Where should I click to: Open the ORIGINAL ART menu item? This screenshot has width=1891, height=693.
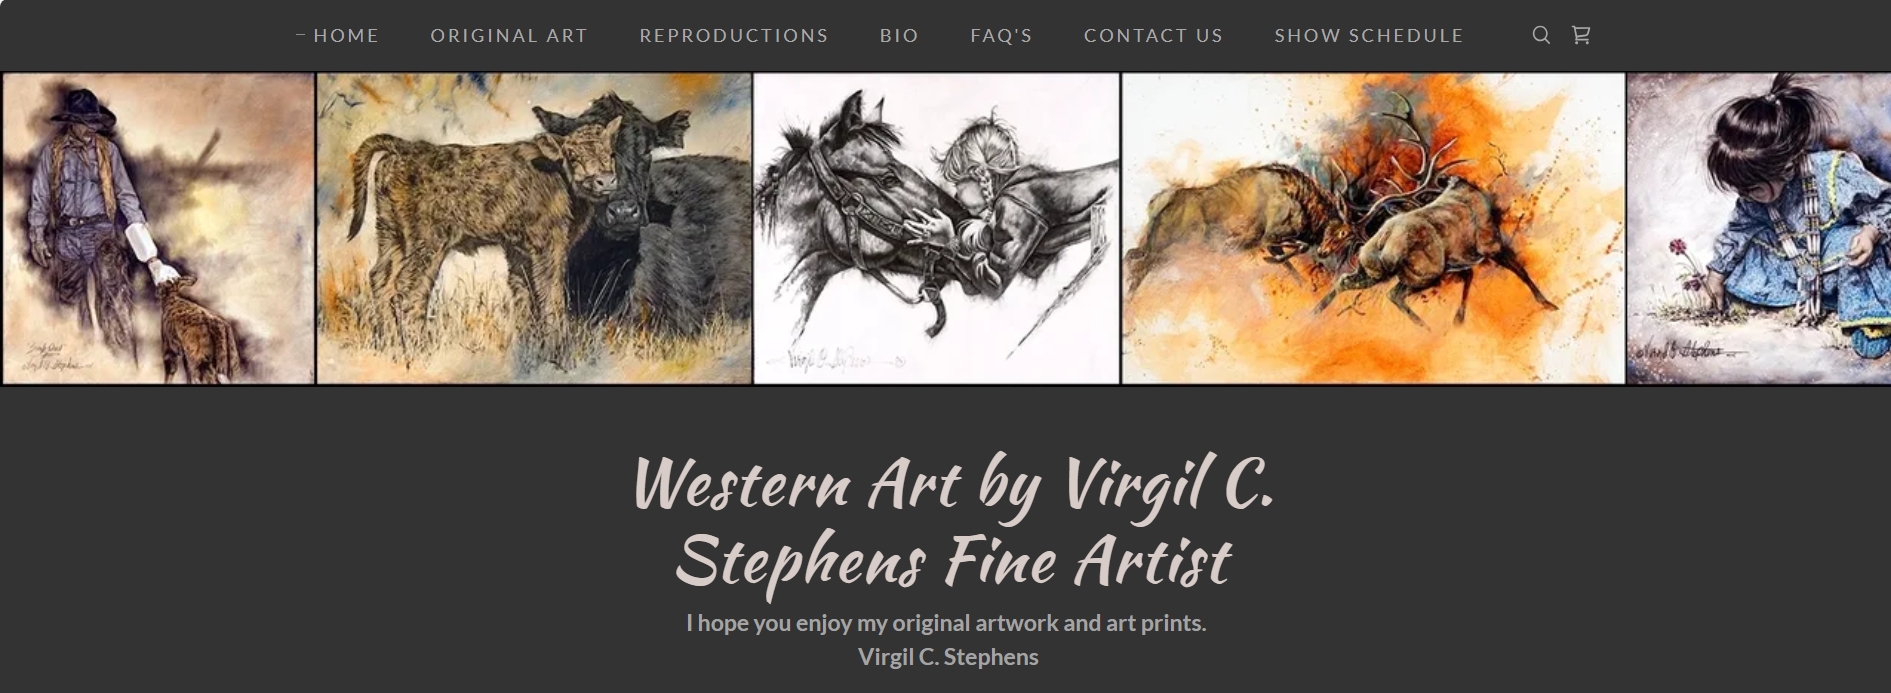(x=509, y=35)
